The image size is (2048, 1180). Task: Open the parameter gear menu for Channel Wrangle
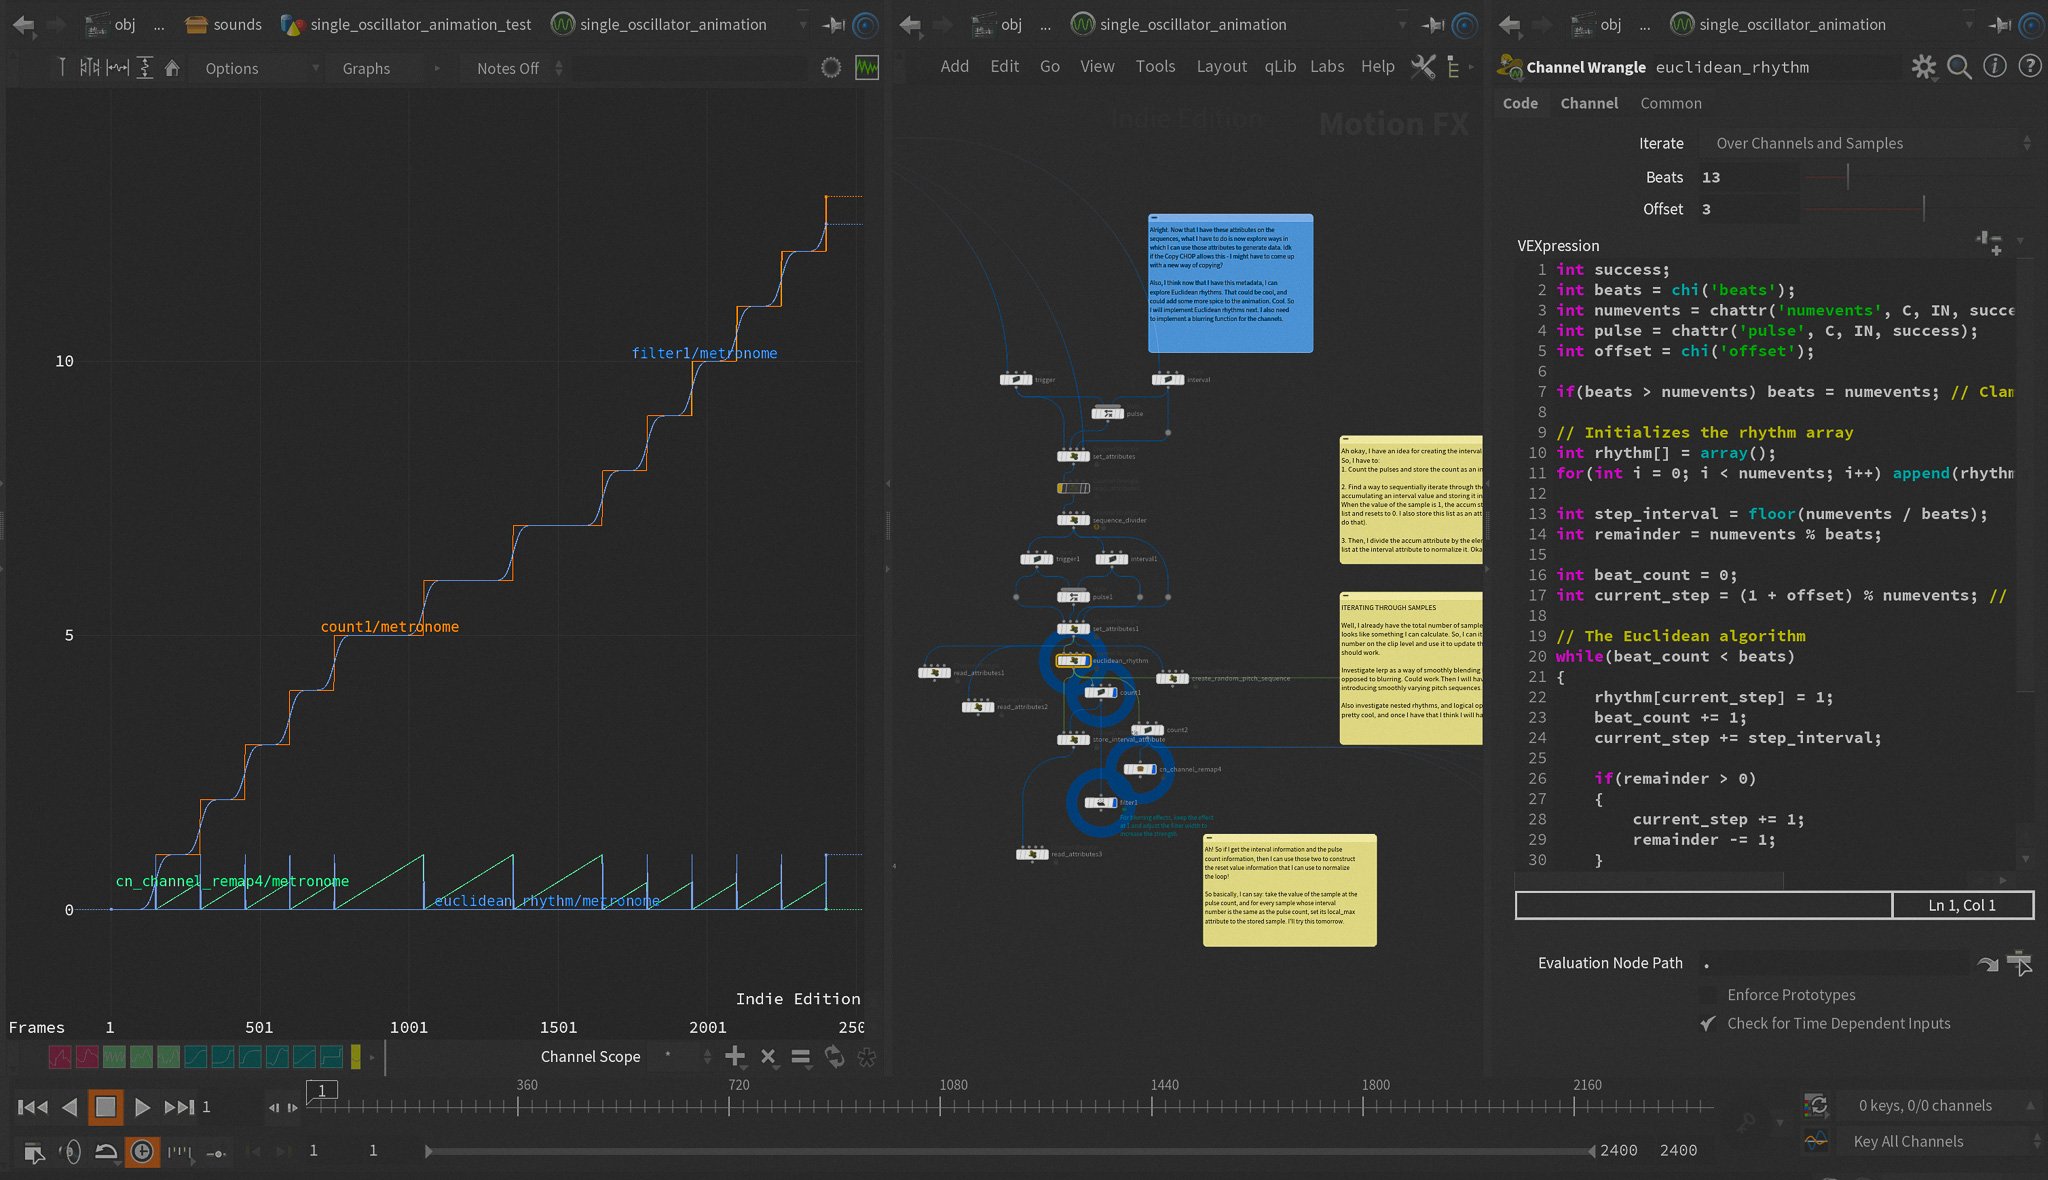point(1924,67)
